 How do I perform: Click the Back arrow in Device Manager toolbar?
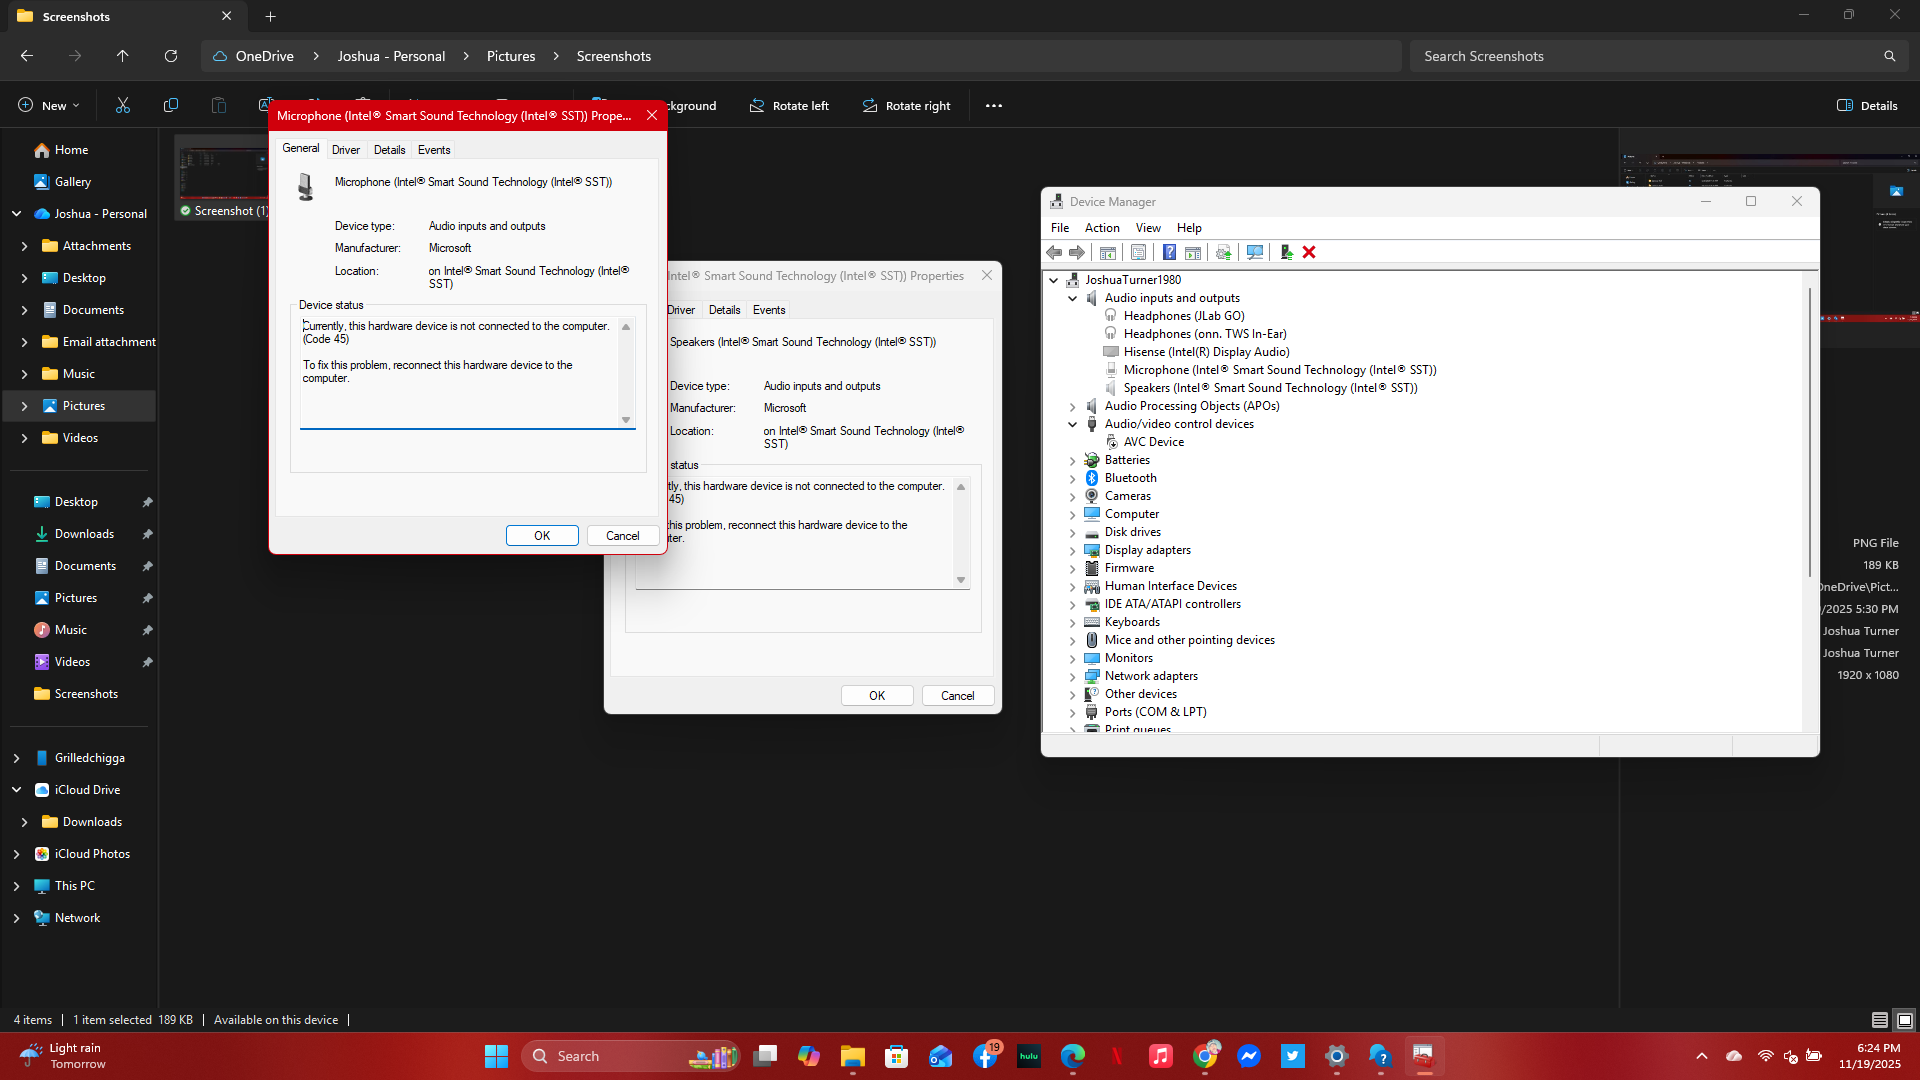coord(1053,252)
